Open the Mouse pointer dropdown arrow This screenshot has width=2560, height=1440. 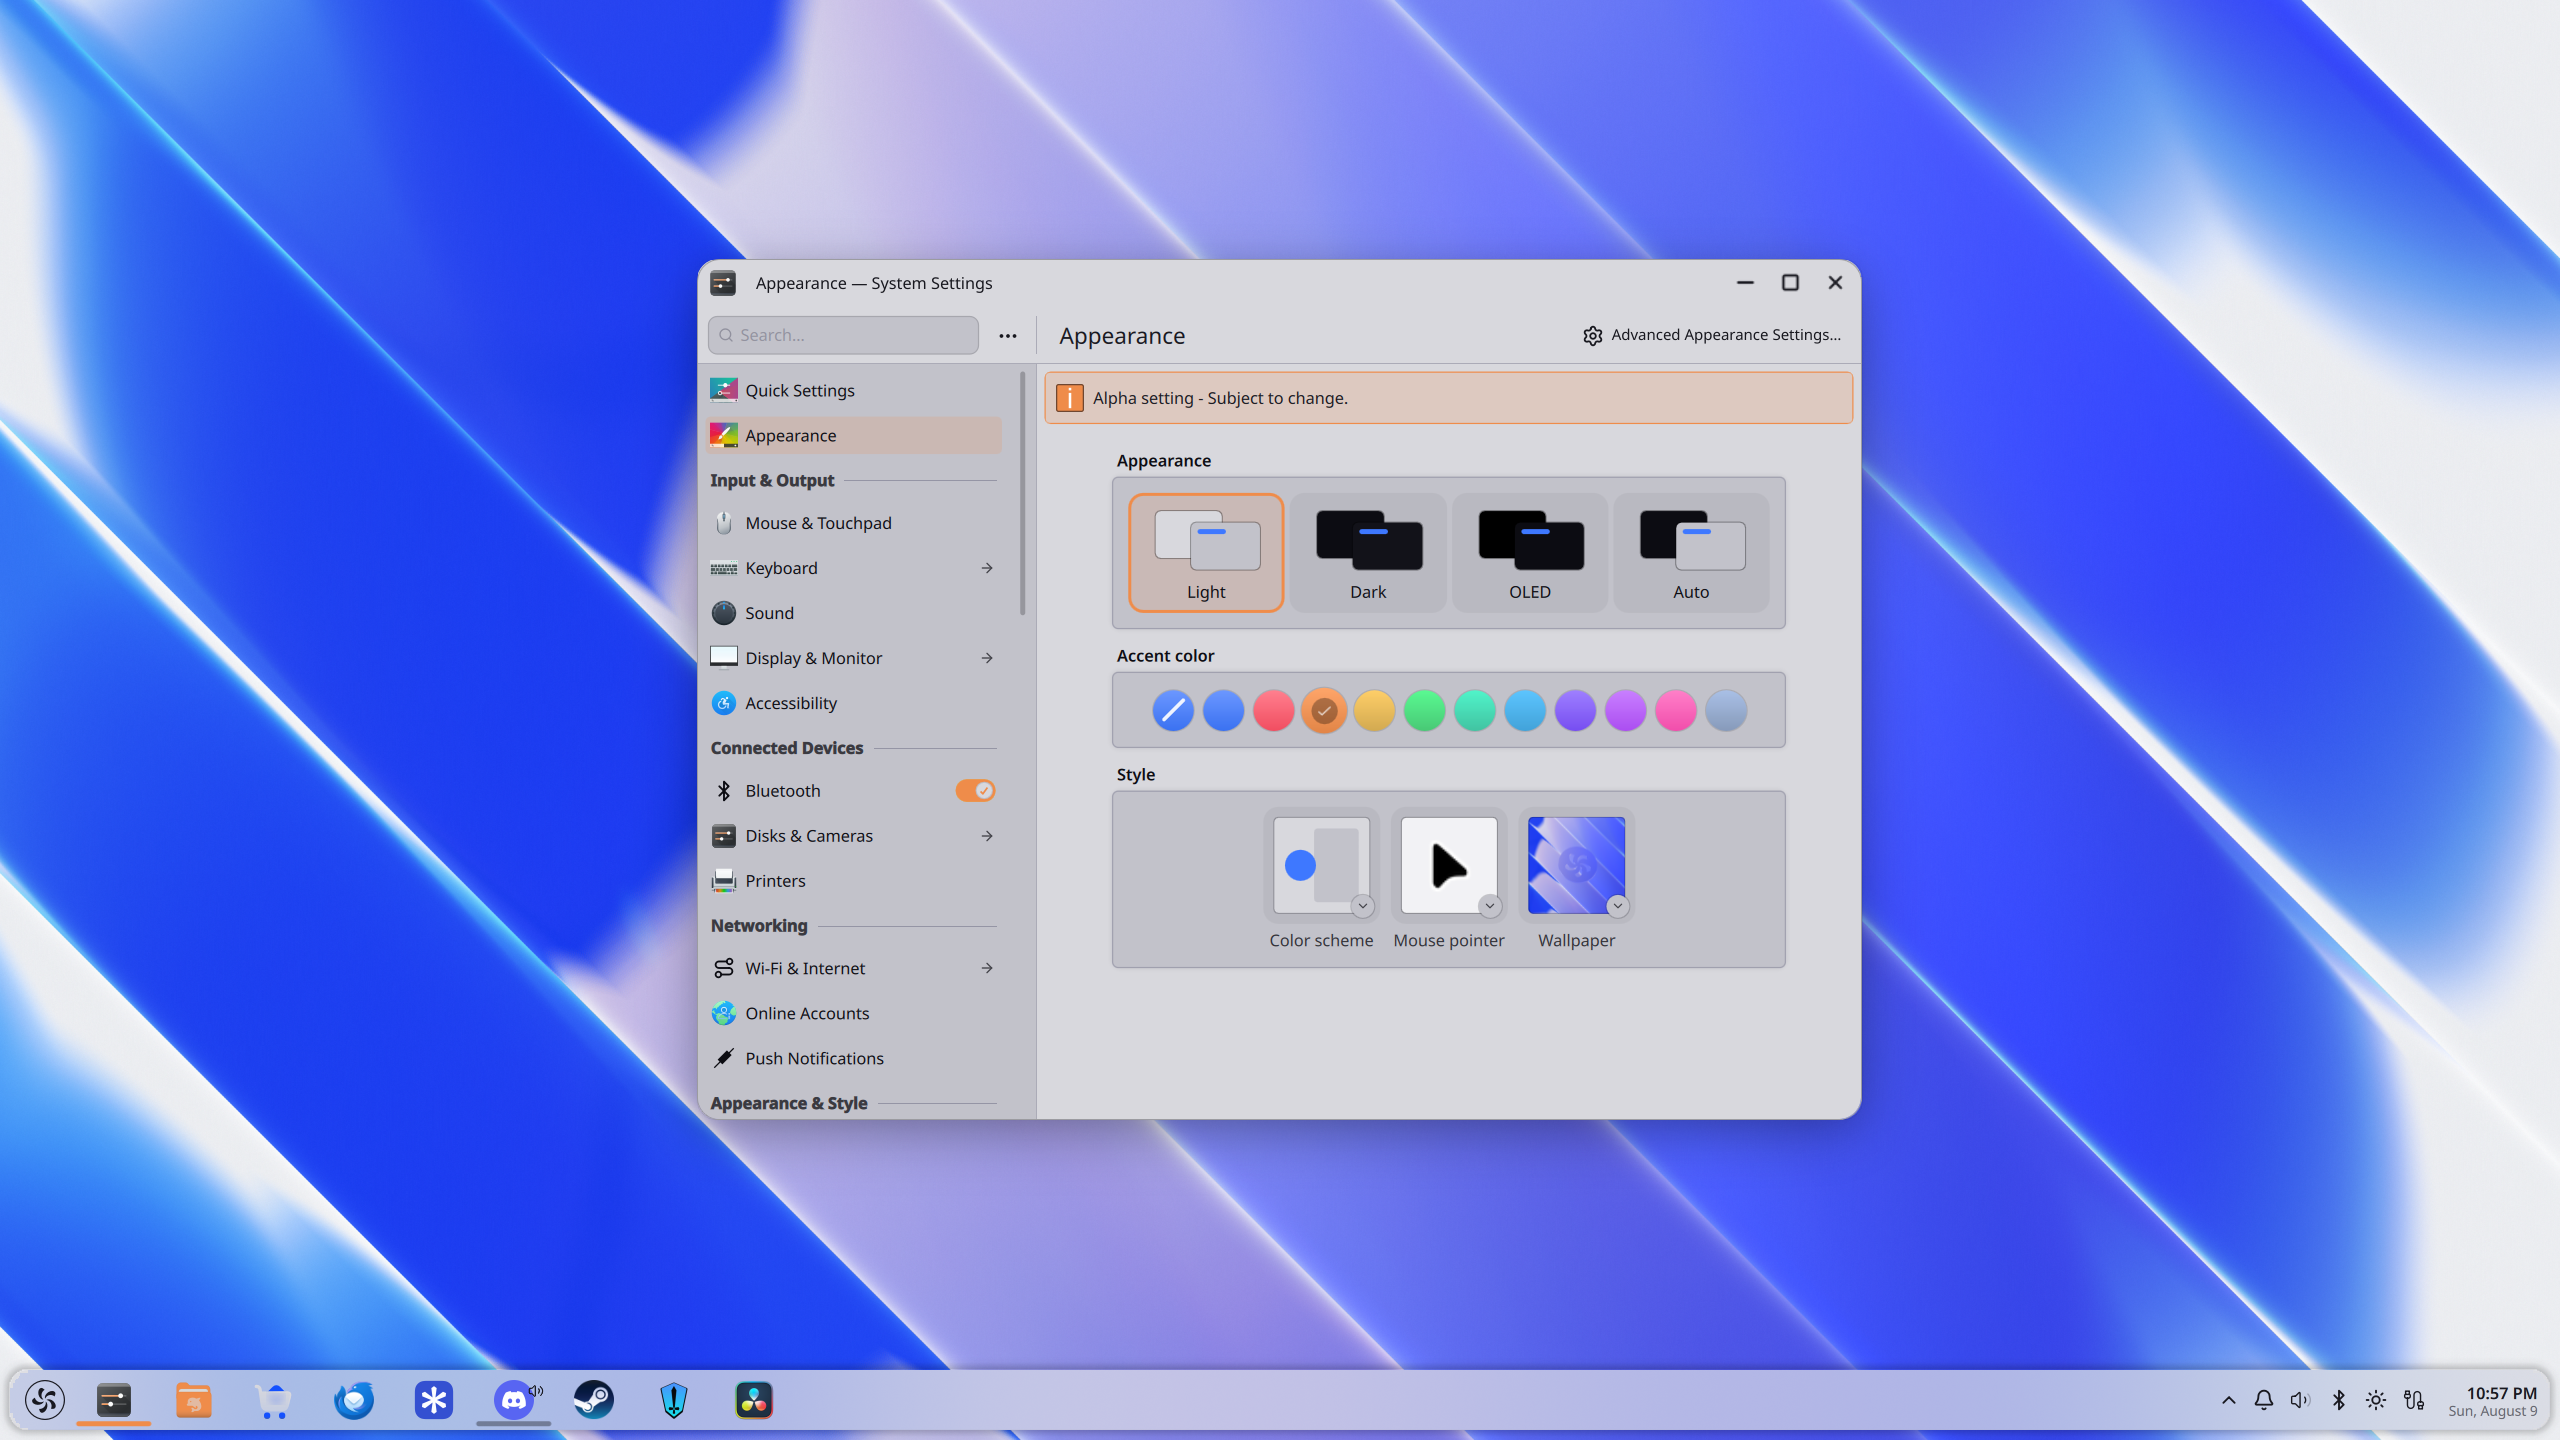1490,906
